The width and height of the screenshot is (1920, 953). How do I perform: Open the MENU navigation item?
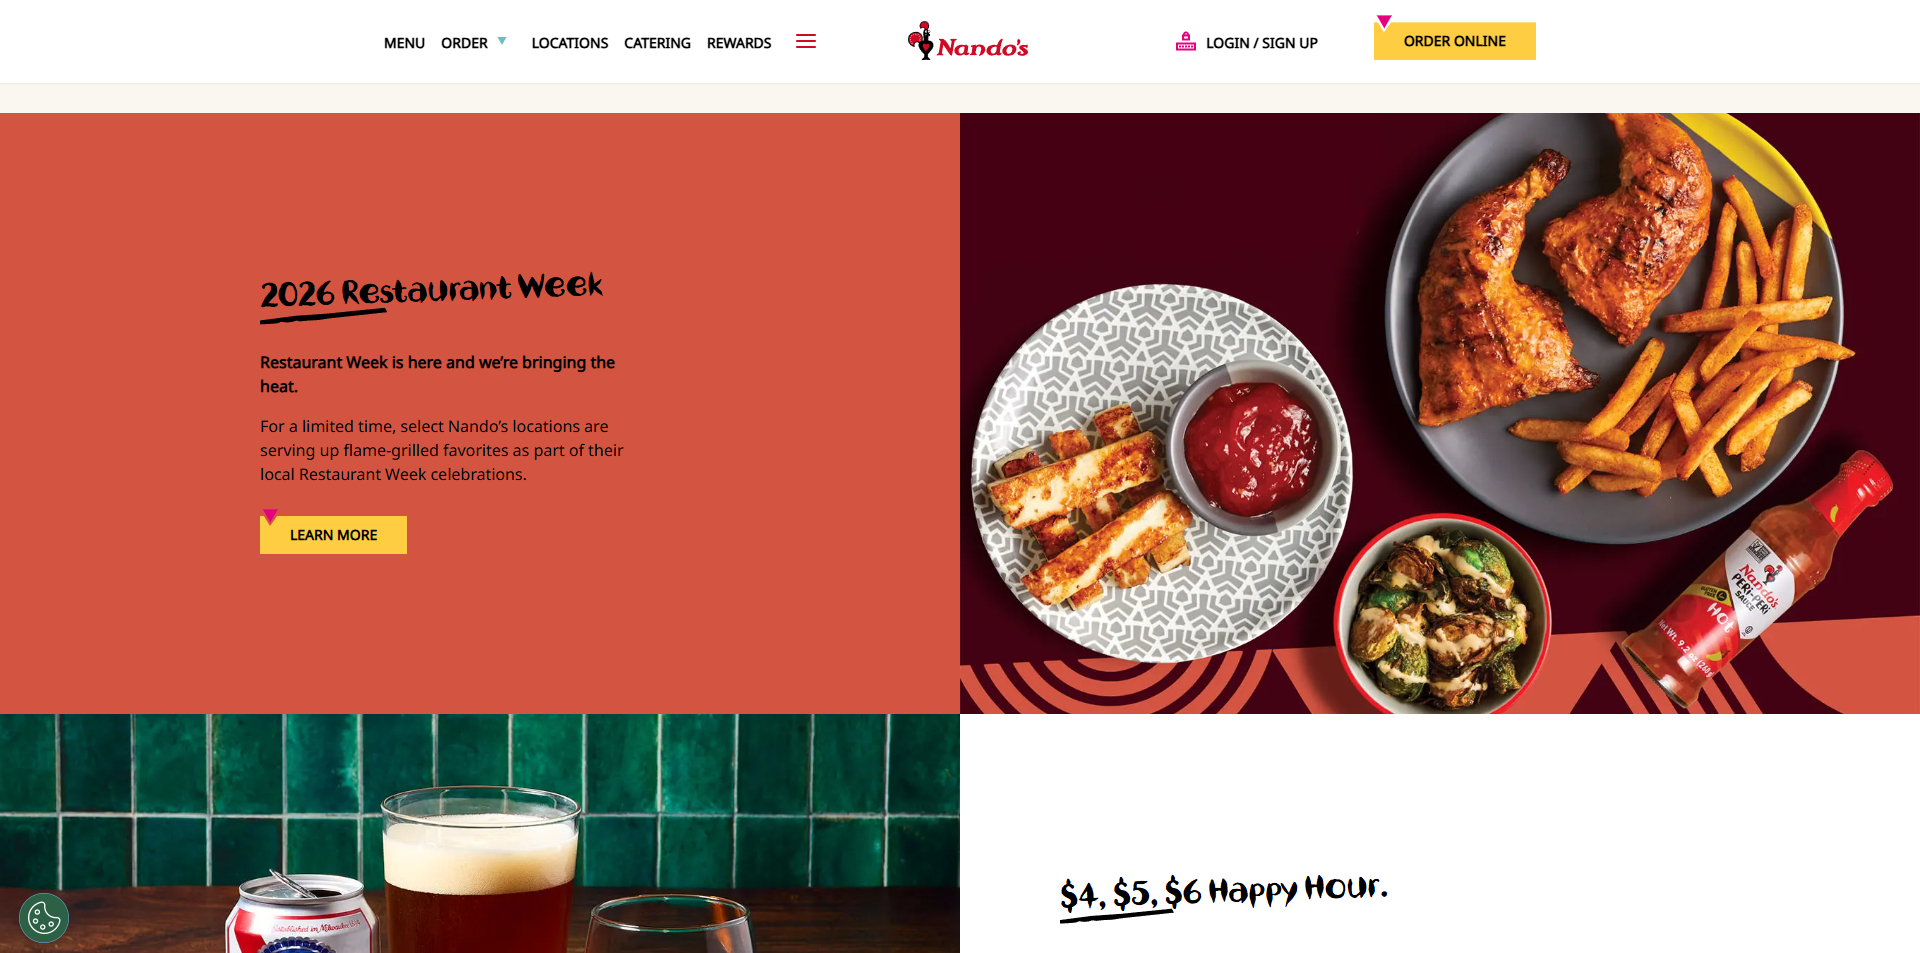(404, 43)
